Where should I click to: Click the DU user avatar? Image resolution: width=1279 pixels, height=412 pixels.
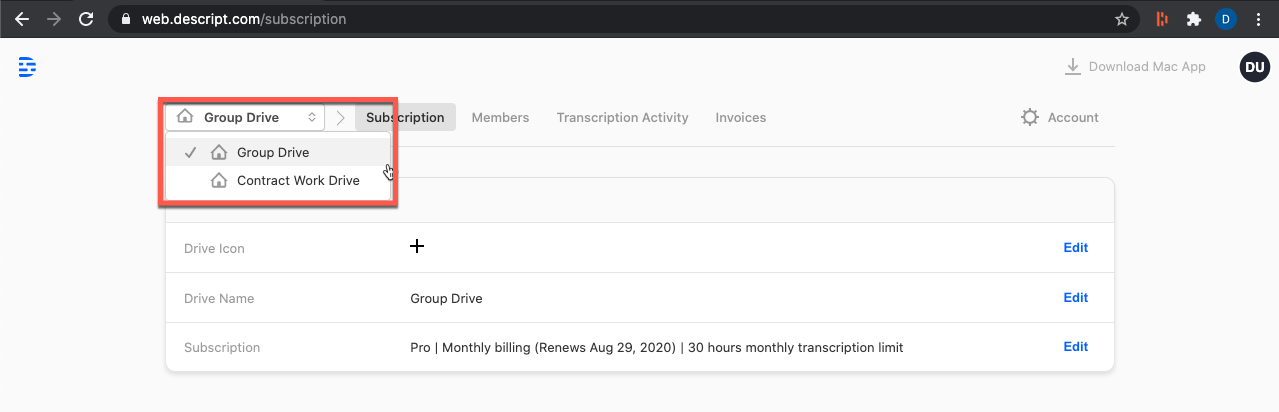tap(1254, 67)
